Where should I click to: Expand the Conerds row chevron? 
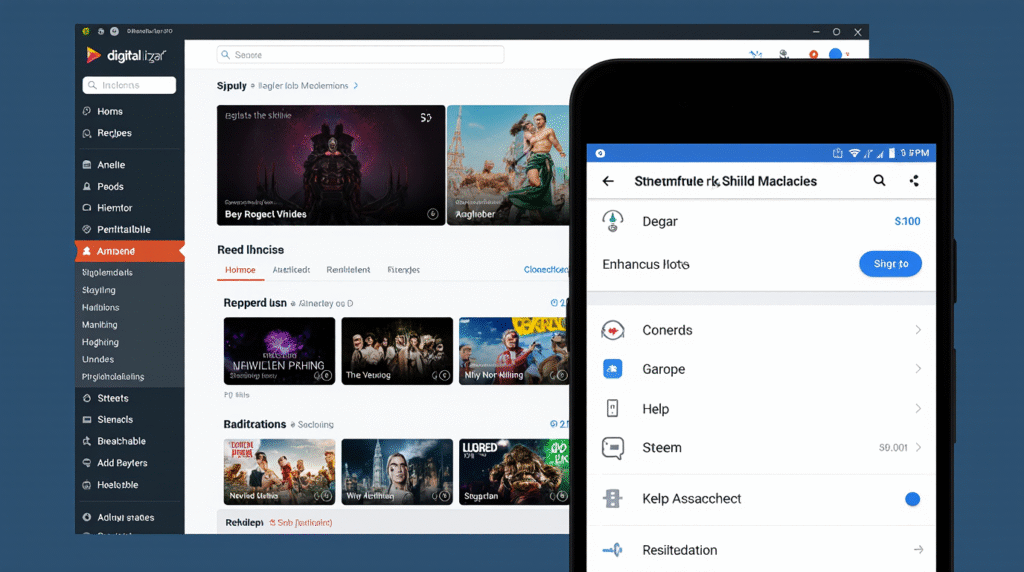(x=918, y=330)
